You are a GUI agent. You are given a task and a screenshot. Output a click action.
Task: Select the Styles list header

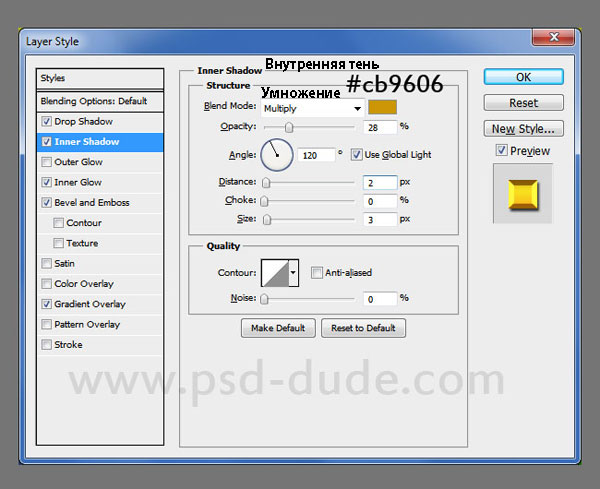click(100, 78)
